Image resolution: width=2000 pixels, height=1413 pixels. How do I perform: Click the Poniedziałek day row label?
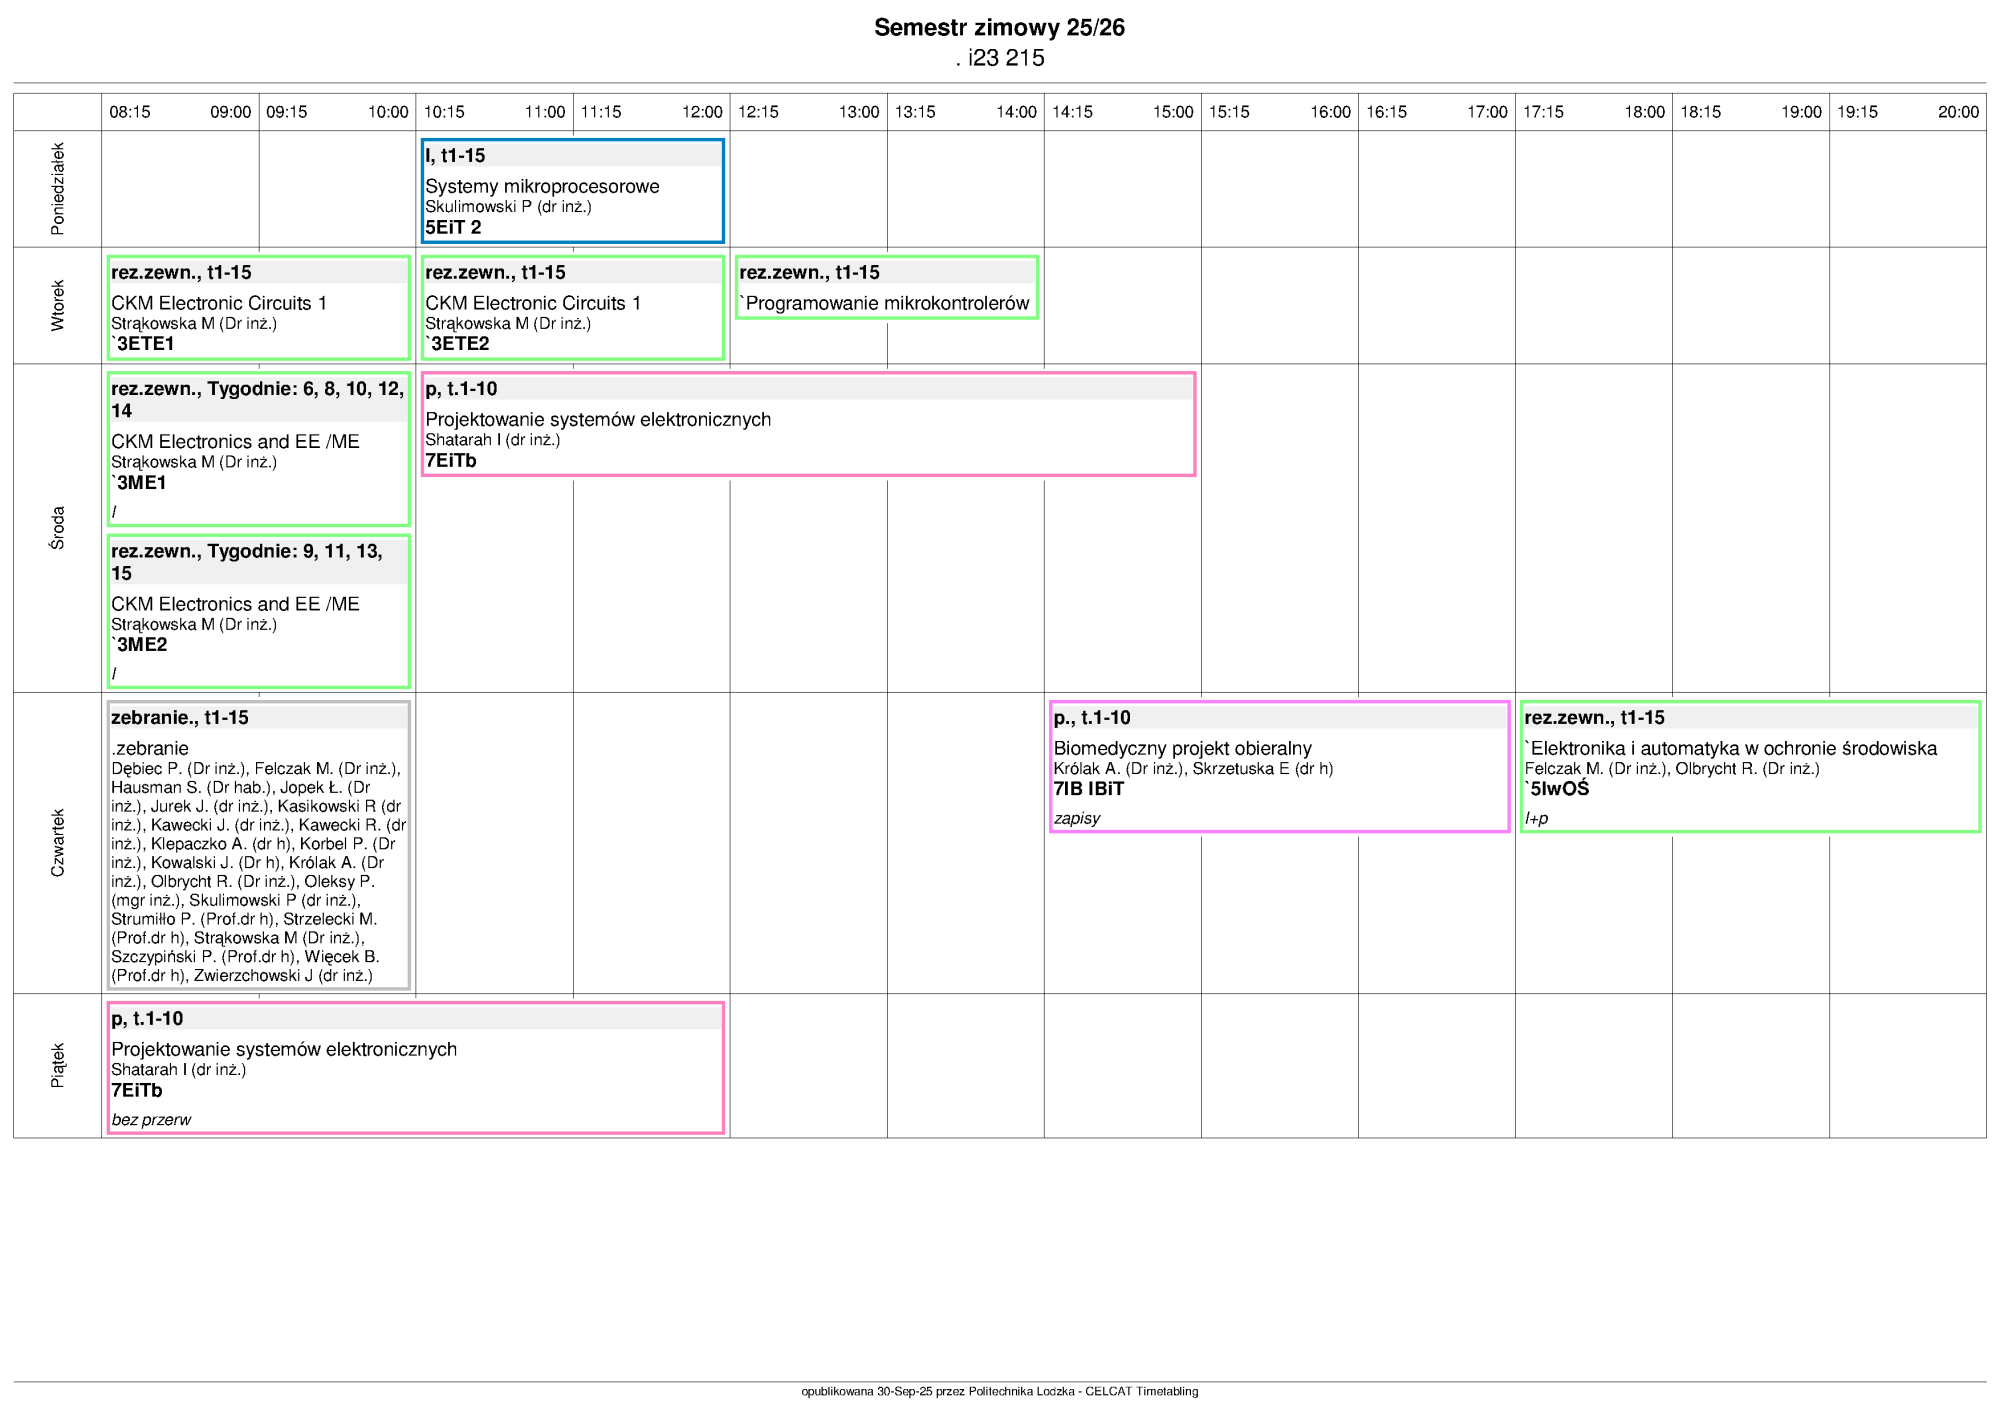57,189
